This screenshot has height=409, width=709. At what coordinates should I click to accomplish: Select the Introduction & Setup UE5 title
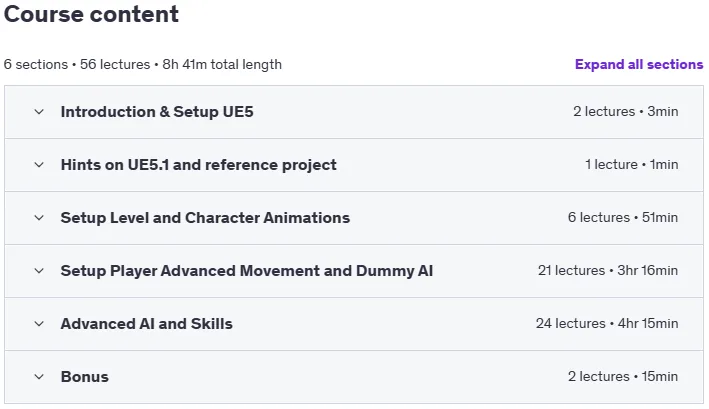(157, 112)
